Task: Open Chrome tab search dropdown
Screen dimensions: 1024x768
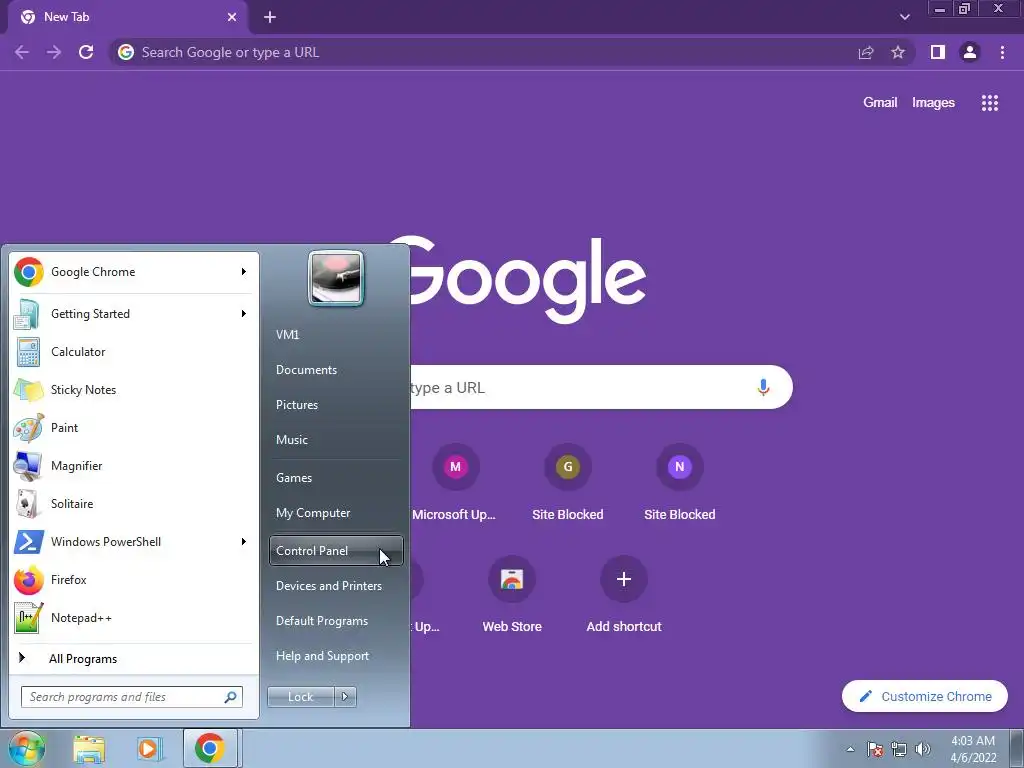Action: (904, 17)
